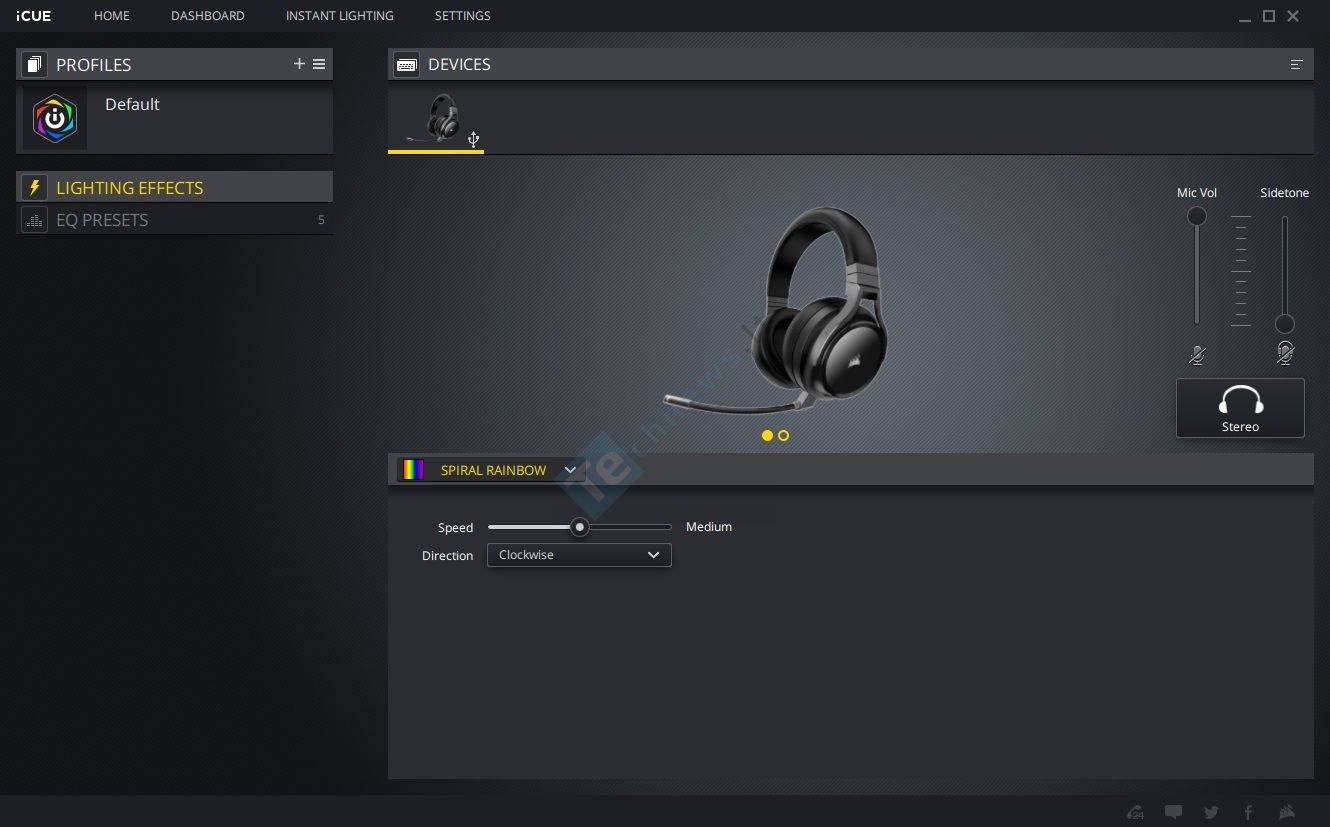Add a new profile with the plus icon
This screenshot has width=1330, height=827.
pos(299,64)
